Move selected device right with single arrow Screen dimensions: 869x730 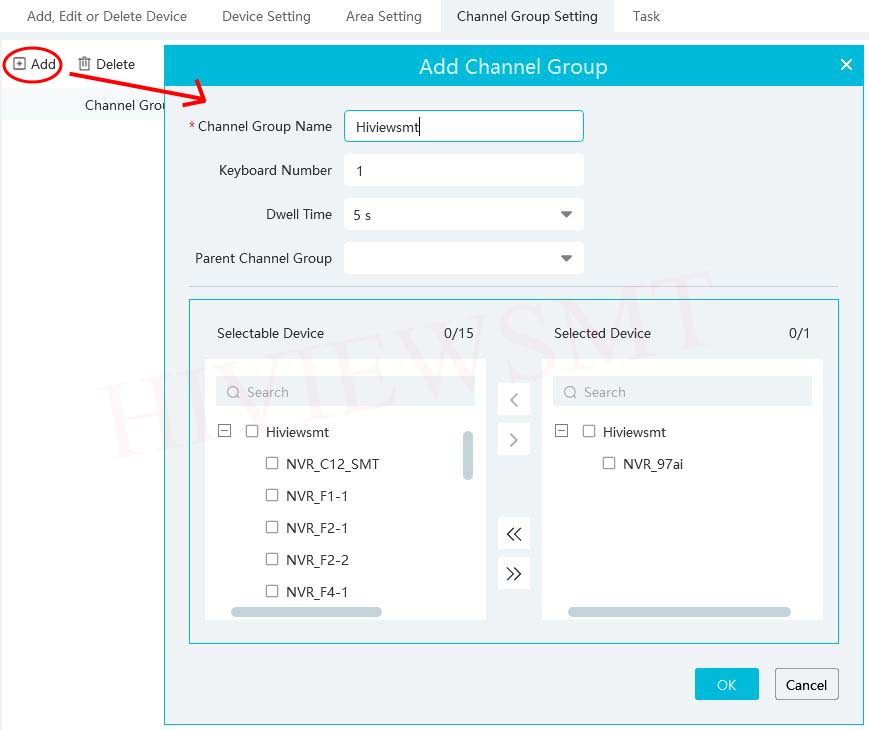514,439
